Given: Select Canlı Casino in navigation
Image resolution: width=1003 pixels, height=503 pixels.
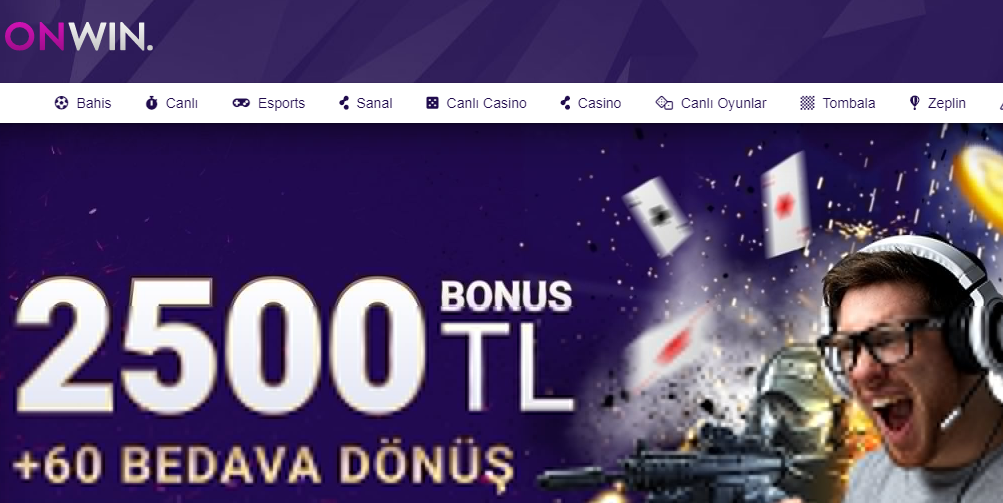Looking at the screenshot, I should [486, 103].
